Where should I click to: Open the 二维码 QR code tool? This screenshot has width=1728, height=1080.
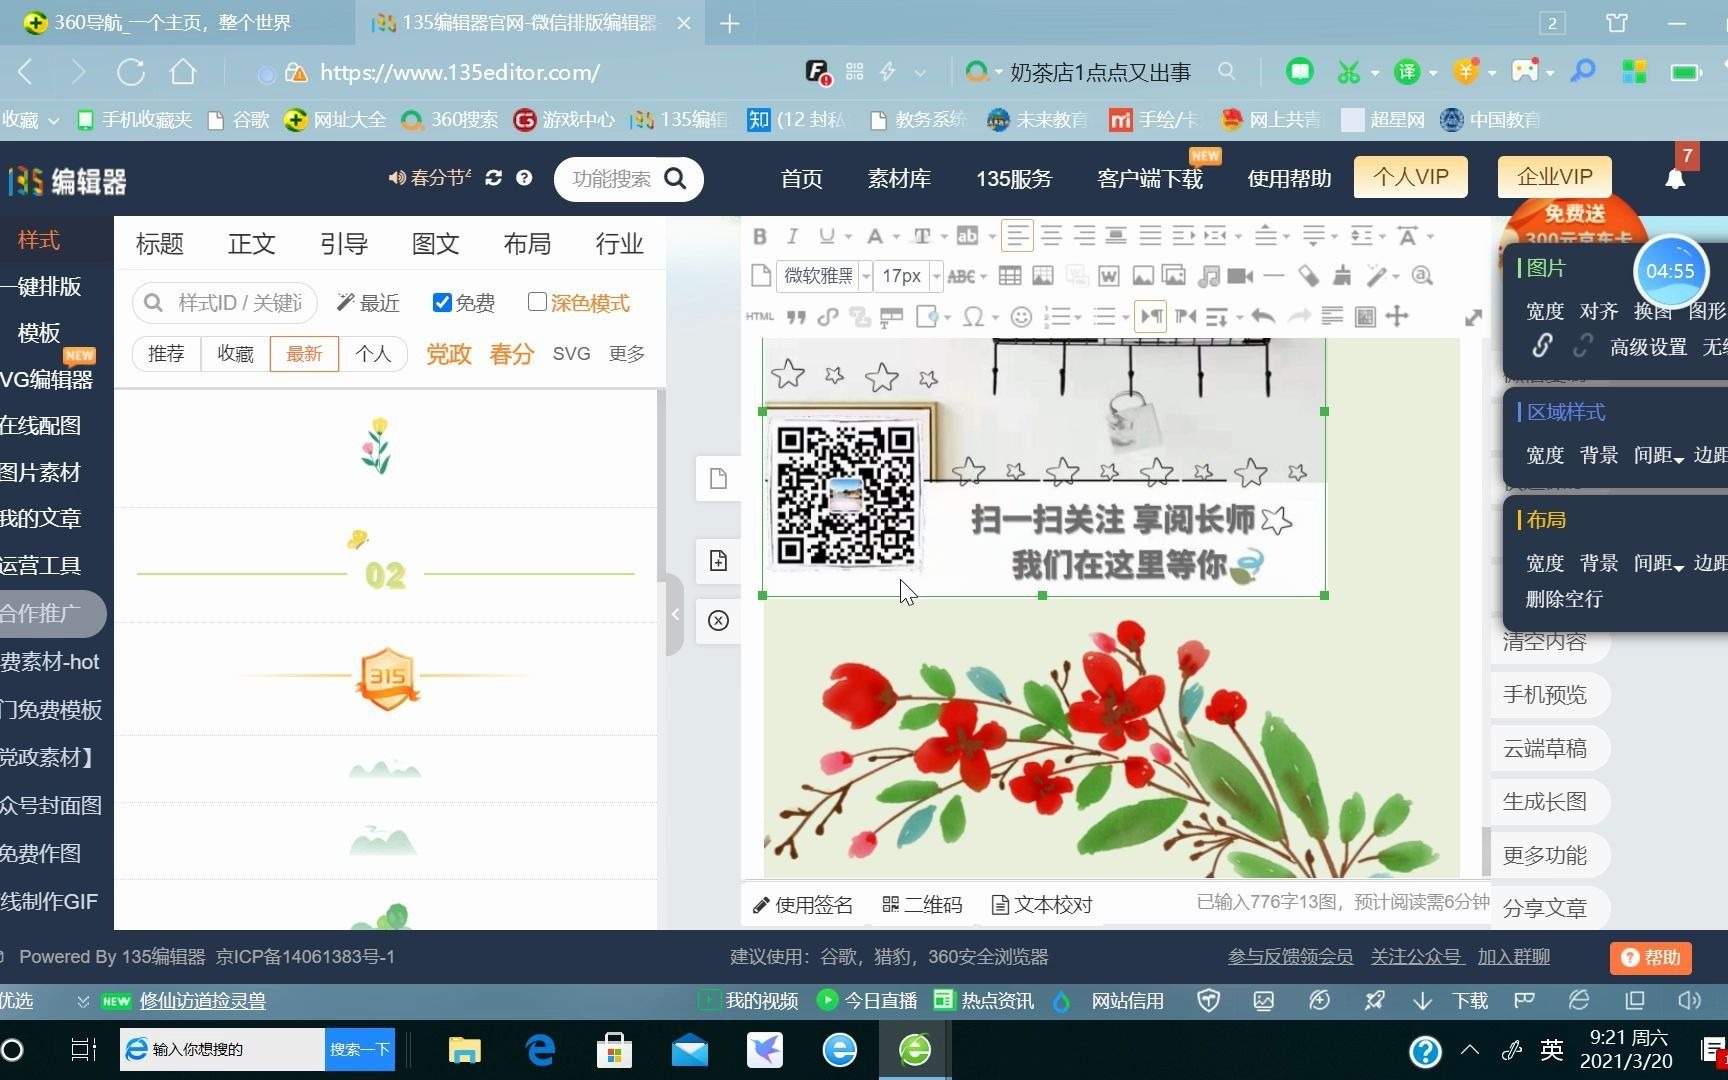(921, 904)
